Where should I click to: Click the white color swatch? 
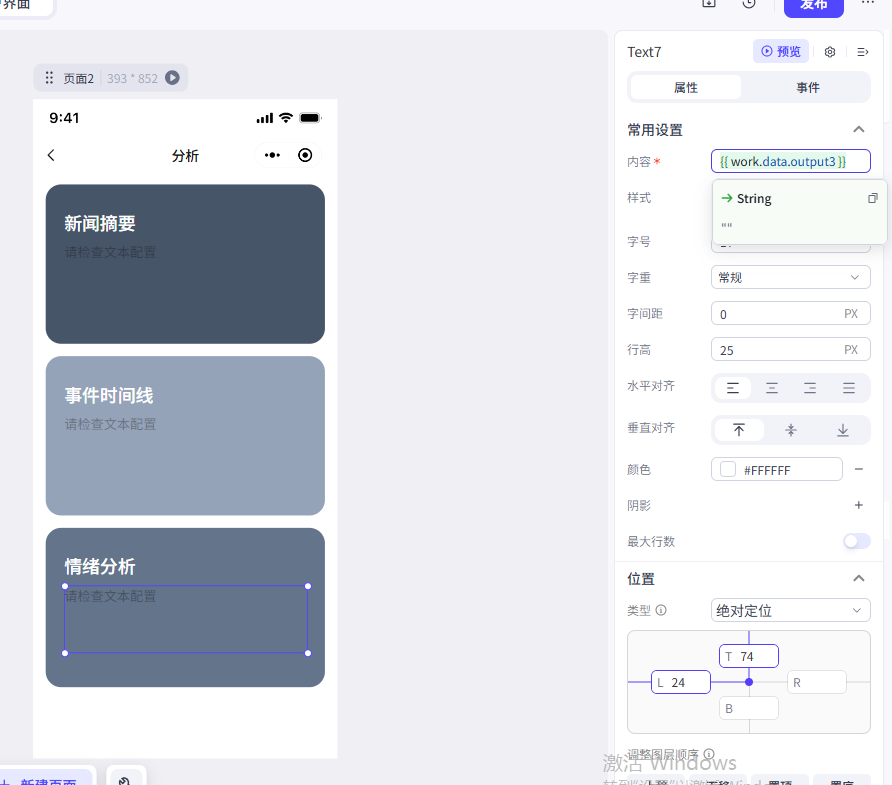tap(728, 469)
